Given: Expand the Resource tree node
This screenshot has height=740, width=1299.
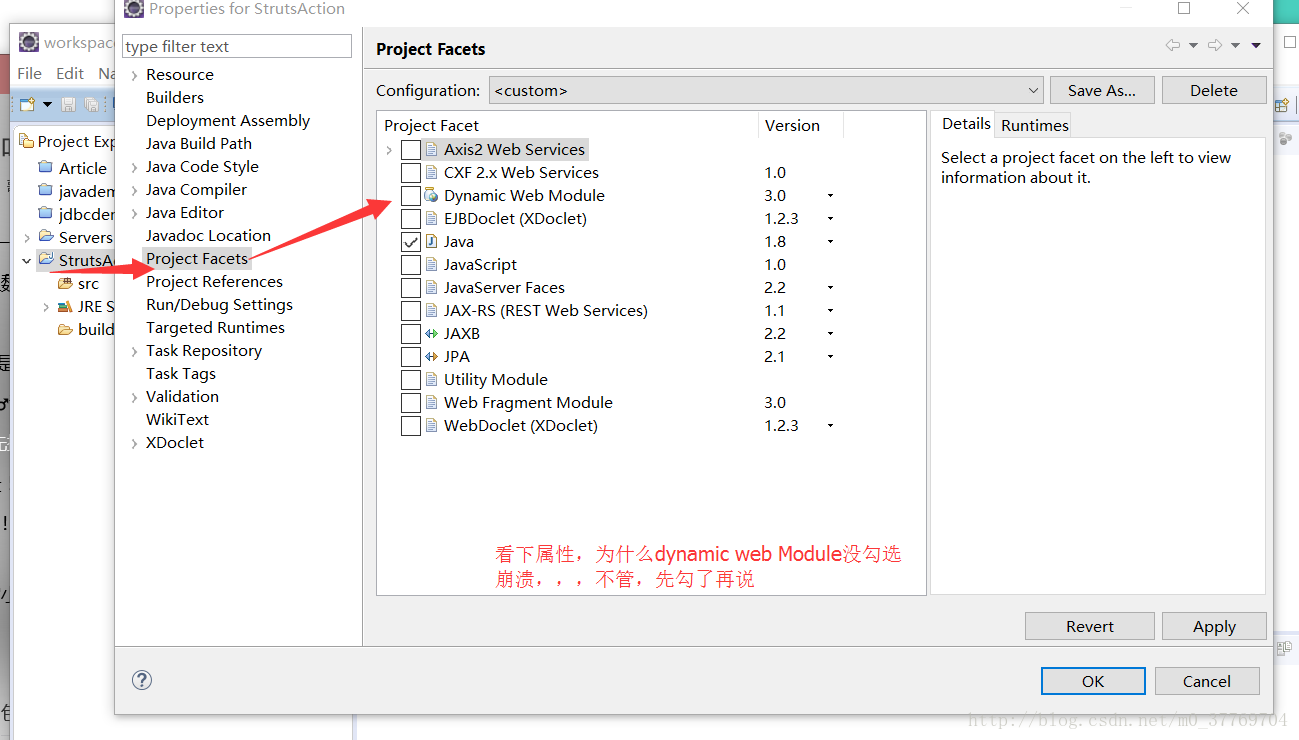Looking at the screenshot, I should 135,75.
